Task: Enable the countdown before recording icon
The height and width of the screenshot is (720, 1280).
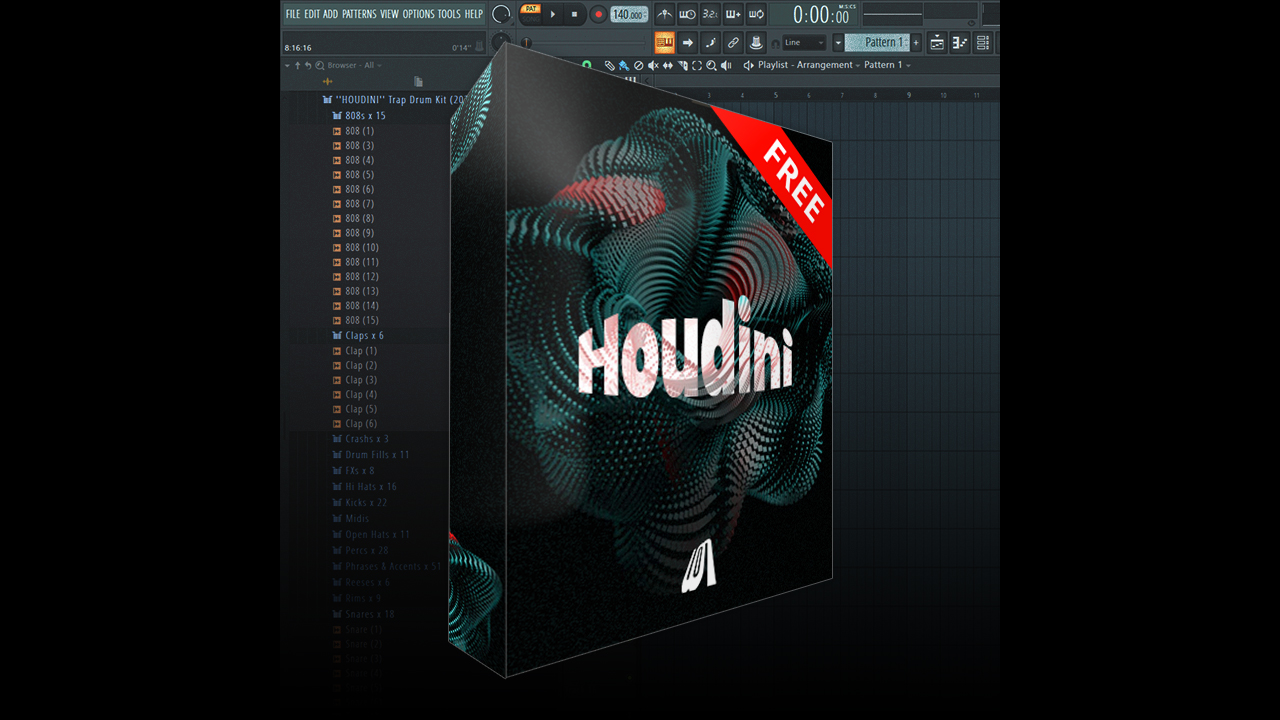Action: click(x=710, y=14)
